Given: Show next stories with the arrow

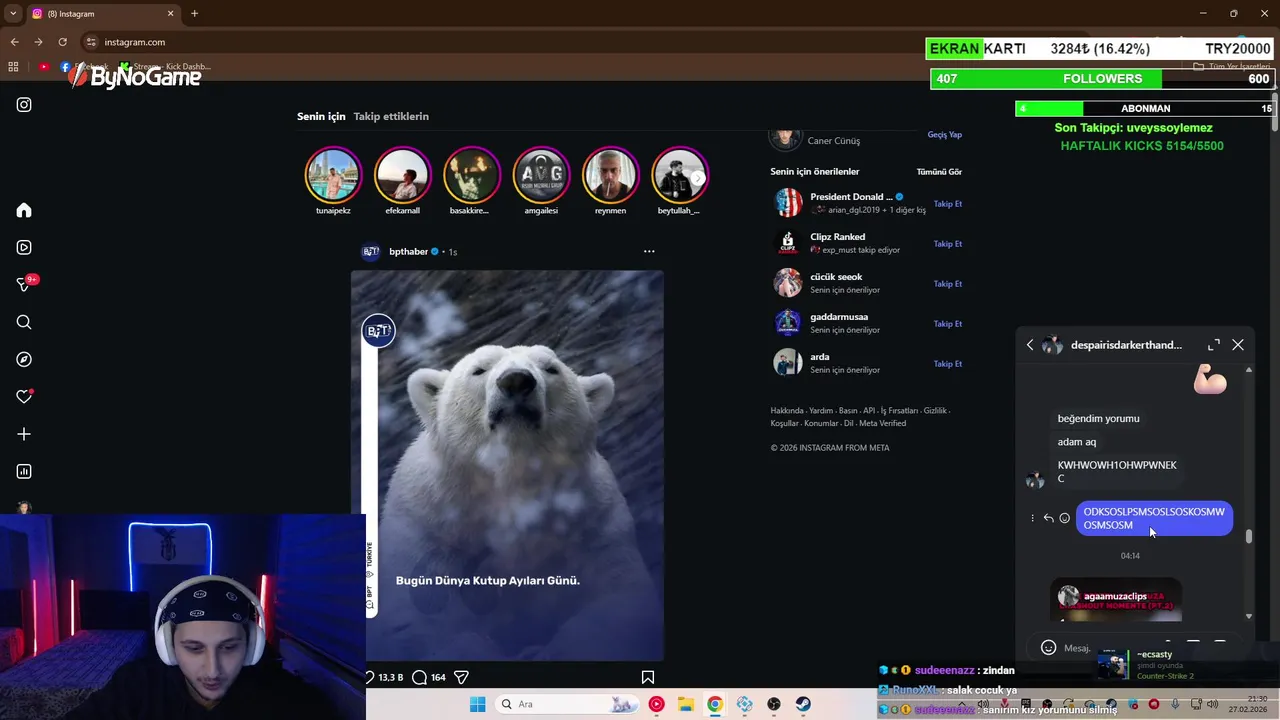Looking at the screenshot, I should click(698, 178).
